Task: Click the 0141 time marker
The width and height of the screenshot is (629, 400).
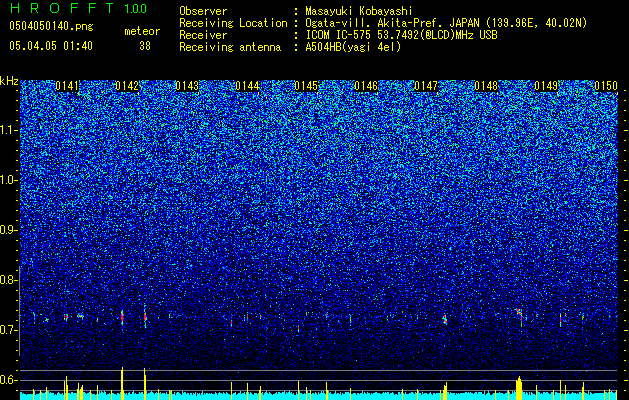Action: (x=67, y=86)
